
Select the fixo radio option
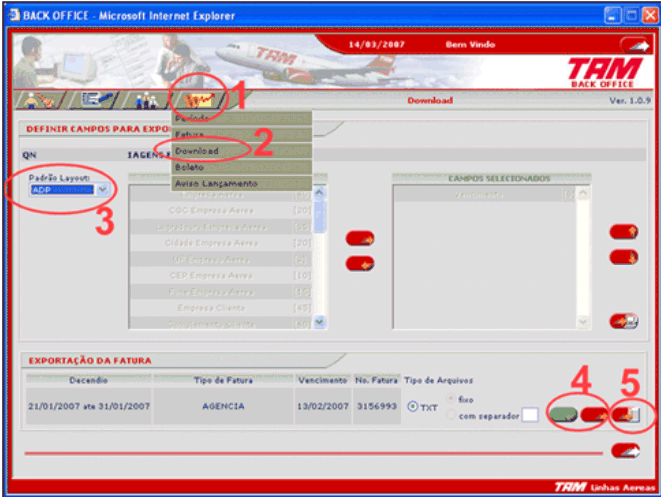pyautogui.click(x=451, y=399)
